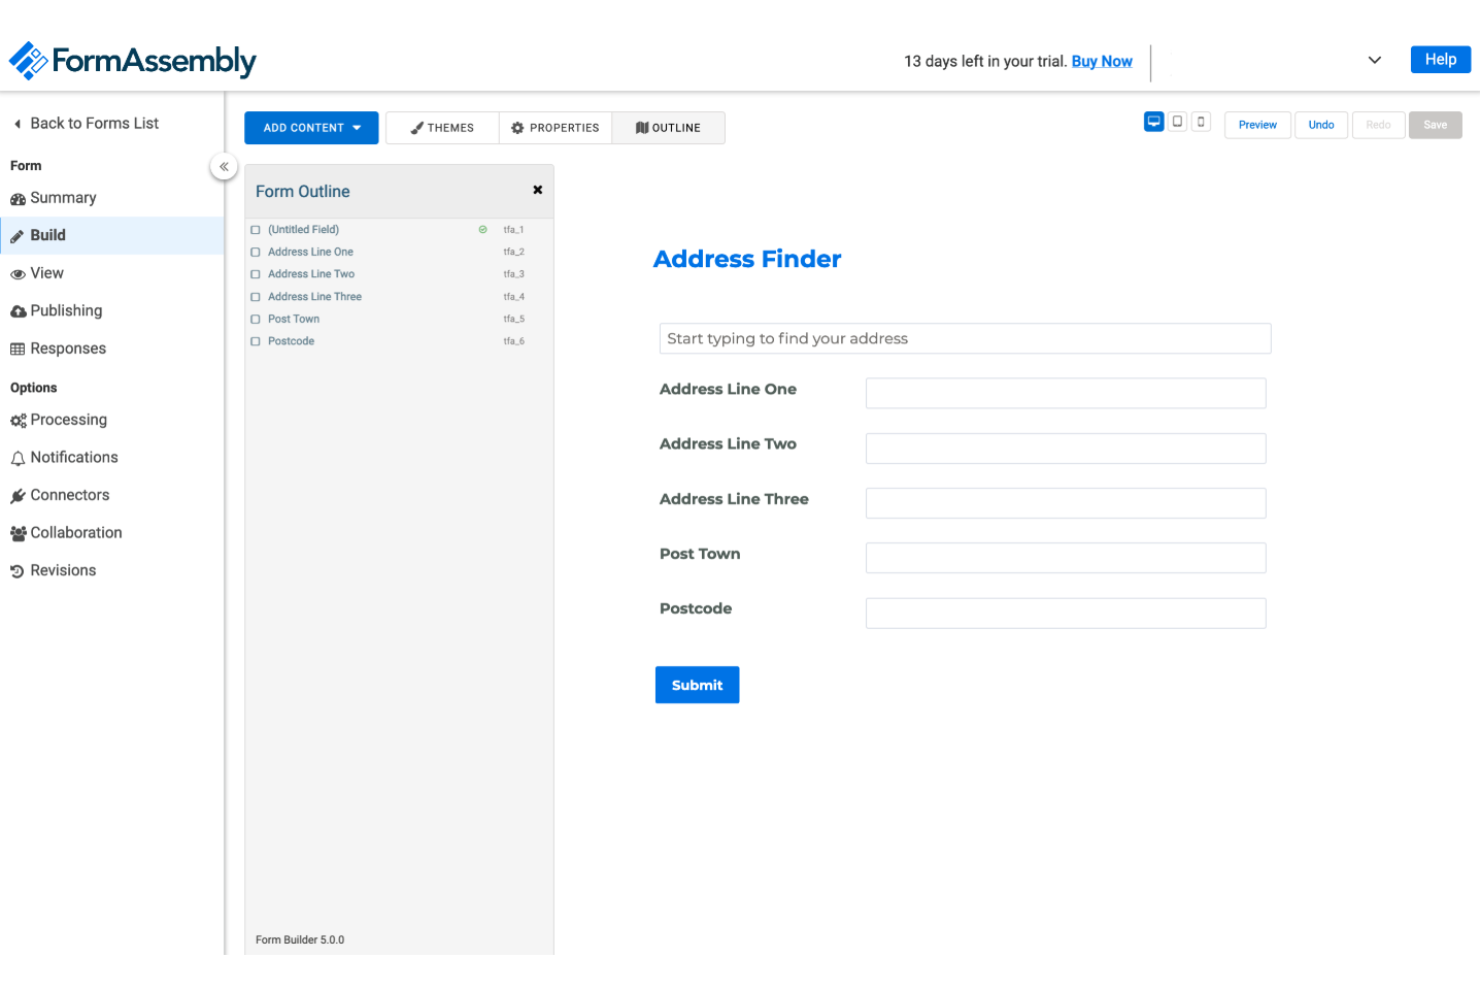Select the Processing options icon

coord(18,419)
